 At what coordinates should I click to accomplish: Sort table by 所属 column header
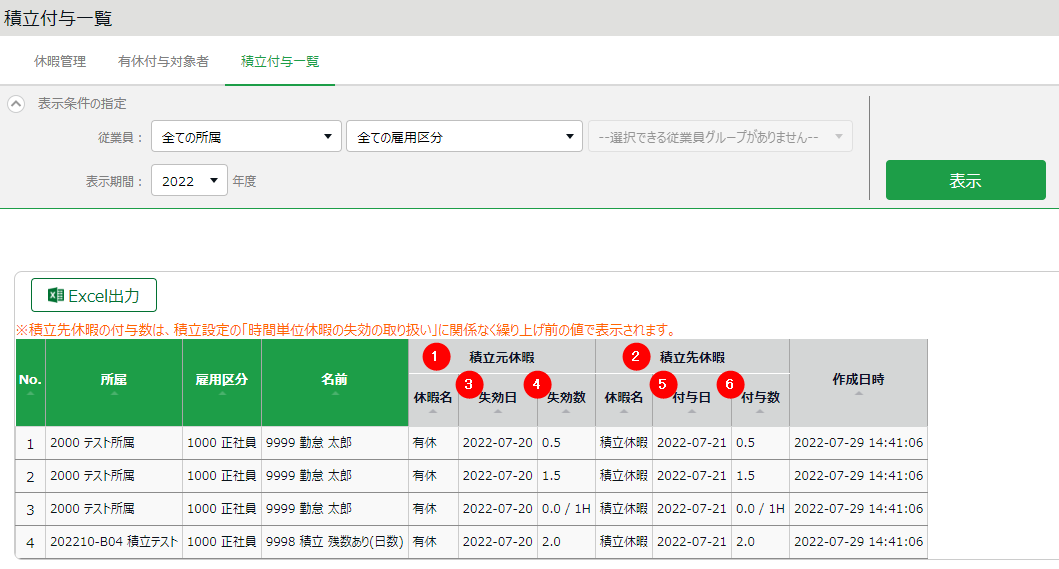point(114,382)
